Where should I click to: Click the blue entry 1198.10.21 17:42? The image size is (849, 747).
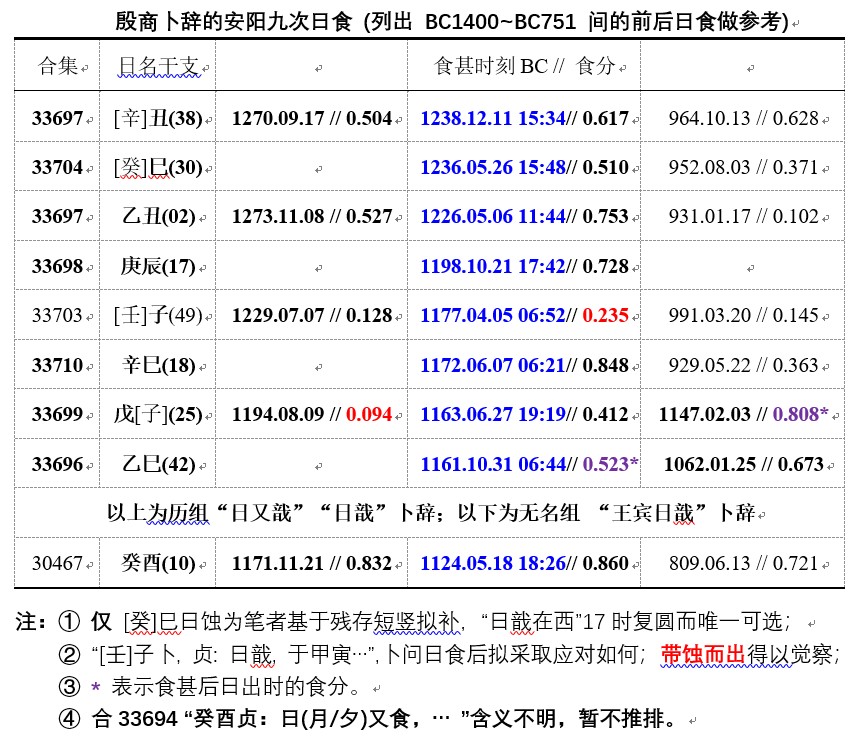(492, 266)
